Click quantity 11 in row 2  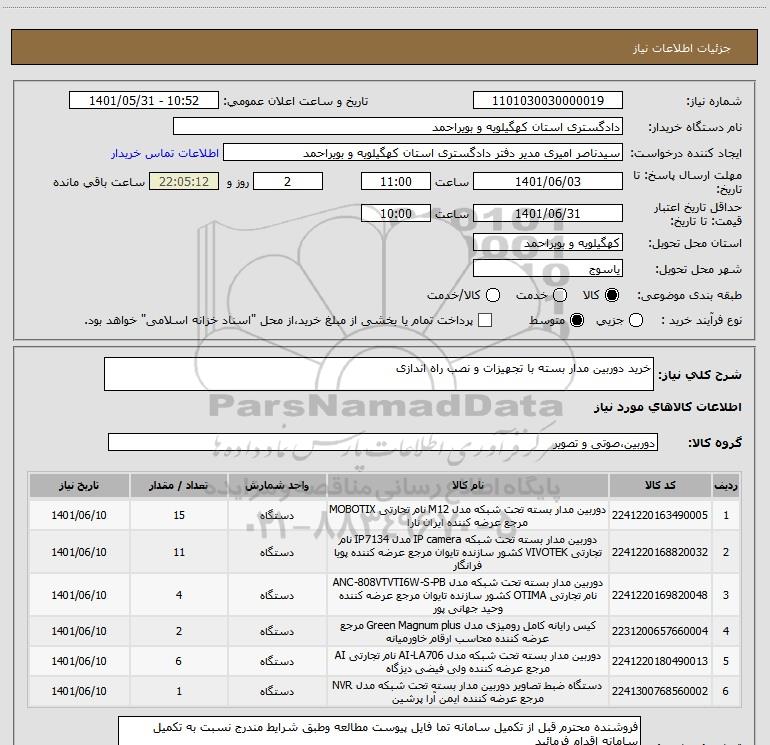(179, 552)
